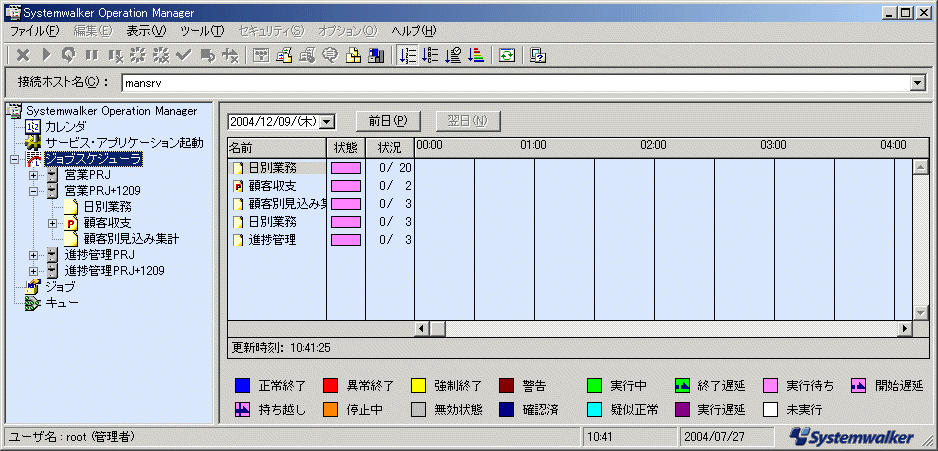Click the ジョブ folder icon in tree

[33, 287]
